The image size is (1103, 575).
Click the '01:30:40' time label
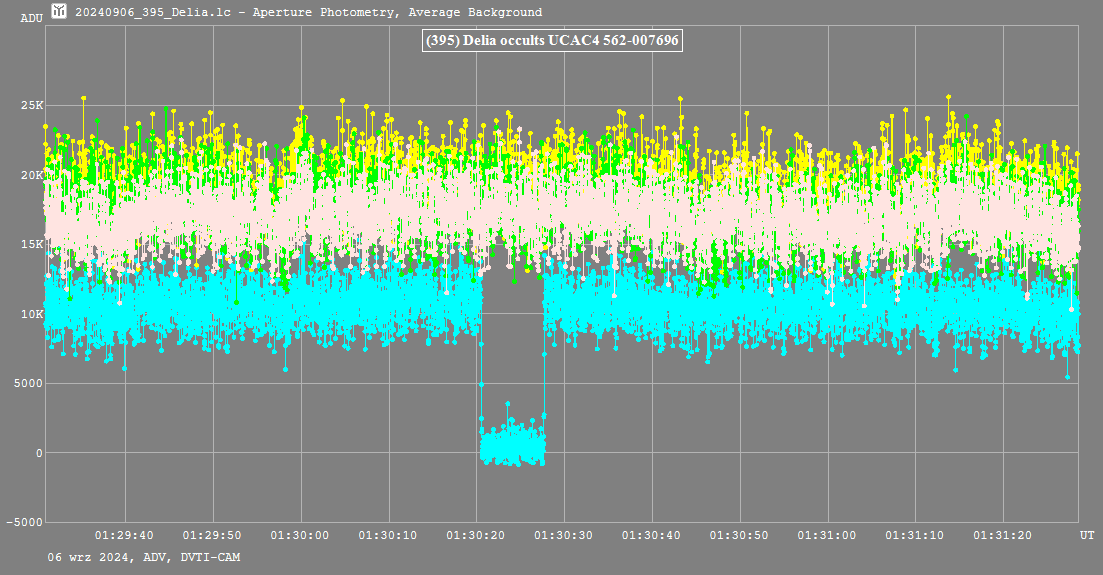point(651,536)
